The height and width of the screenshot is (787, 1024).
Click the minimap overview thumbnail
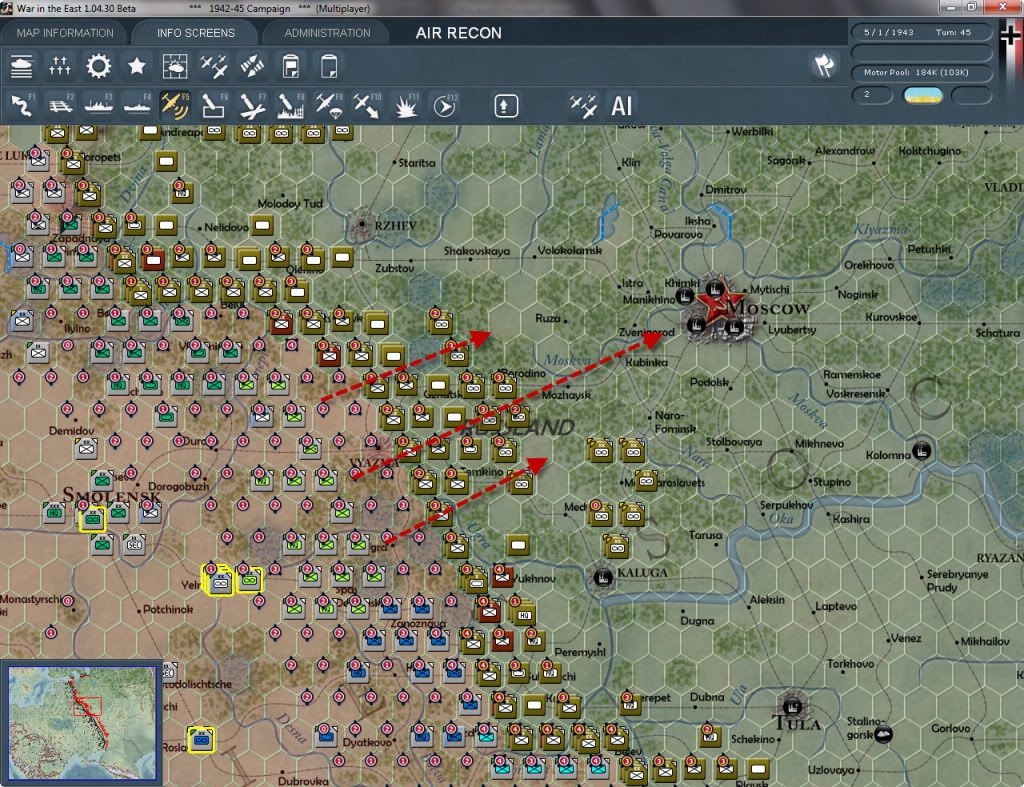click(x=82, y=722)
